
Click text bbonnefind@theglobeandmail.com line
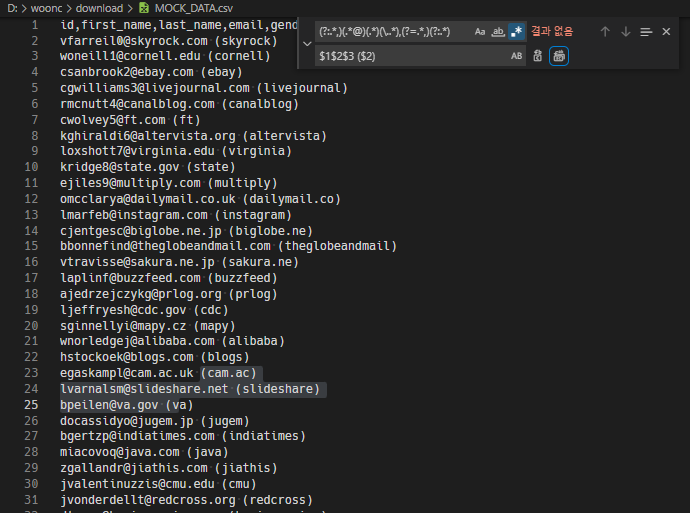point(228,246)
